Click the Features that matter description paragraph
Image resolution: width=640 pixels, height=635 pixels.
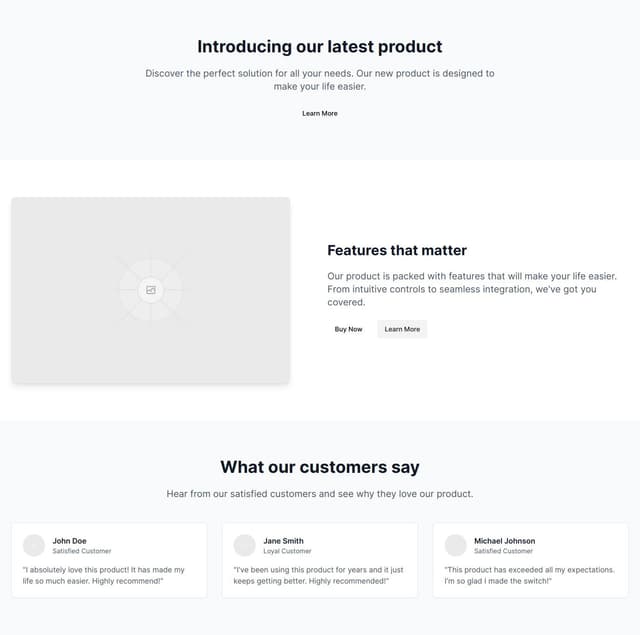click(472, 289)
